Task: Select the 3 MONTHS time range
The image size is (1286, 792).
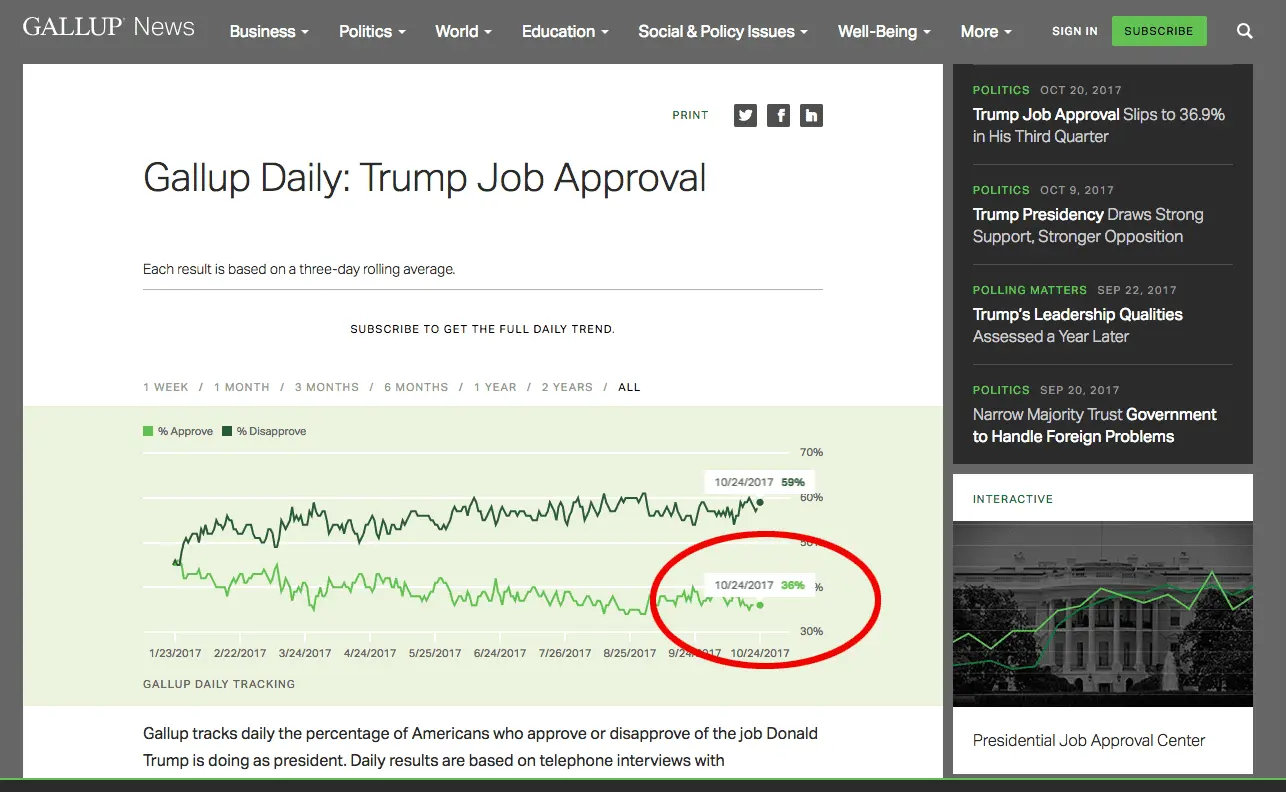Action: point(326,387)
